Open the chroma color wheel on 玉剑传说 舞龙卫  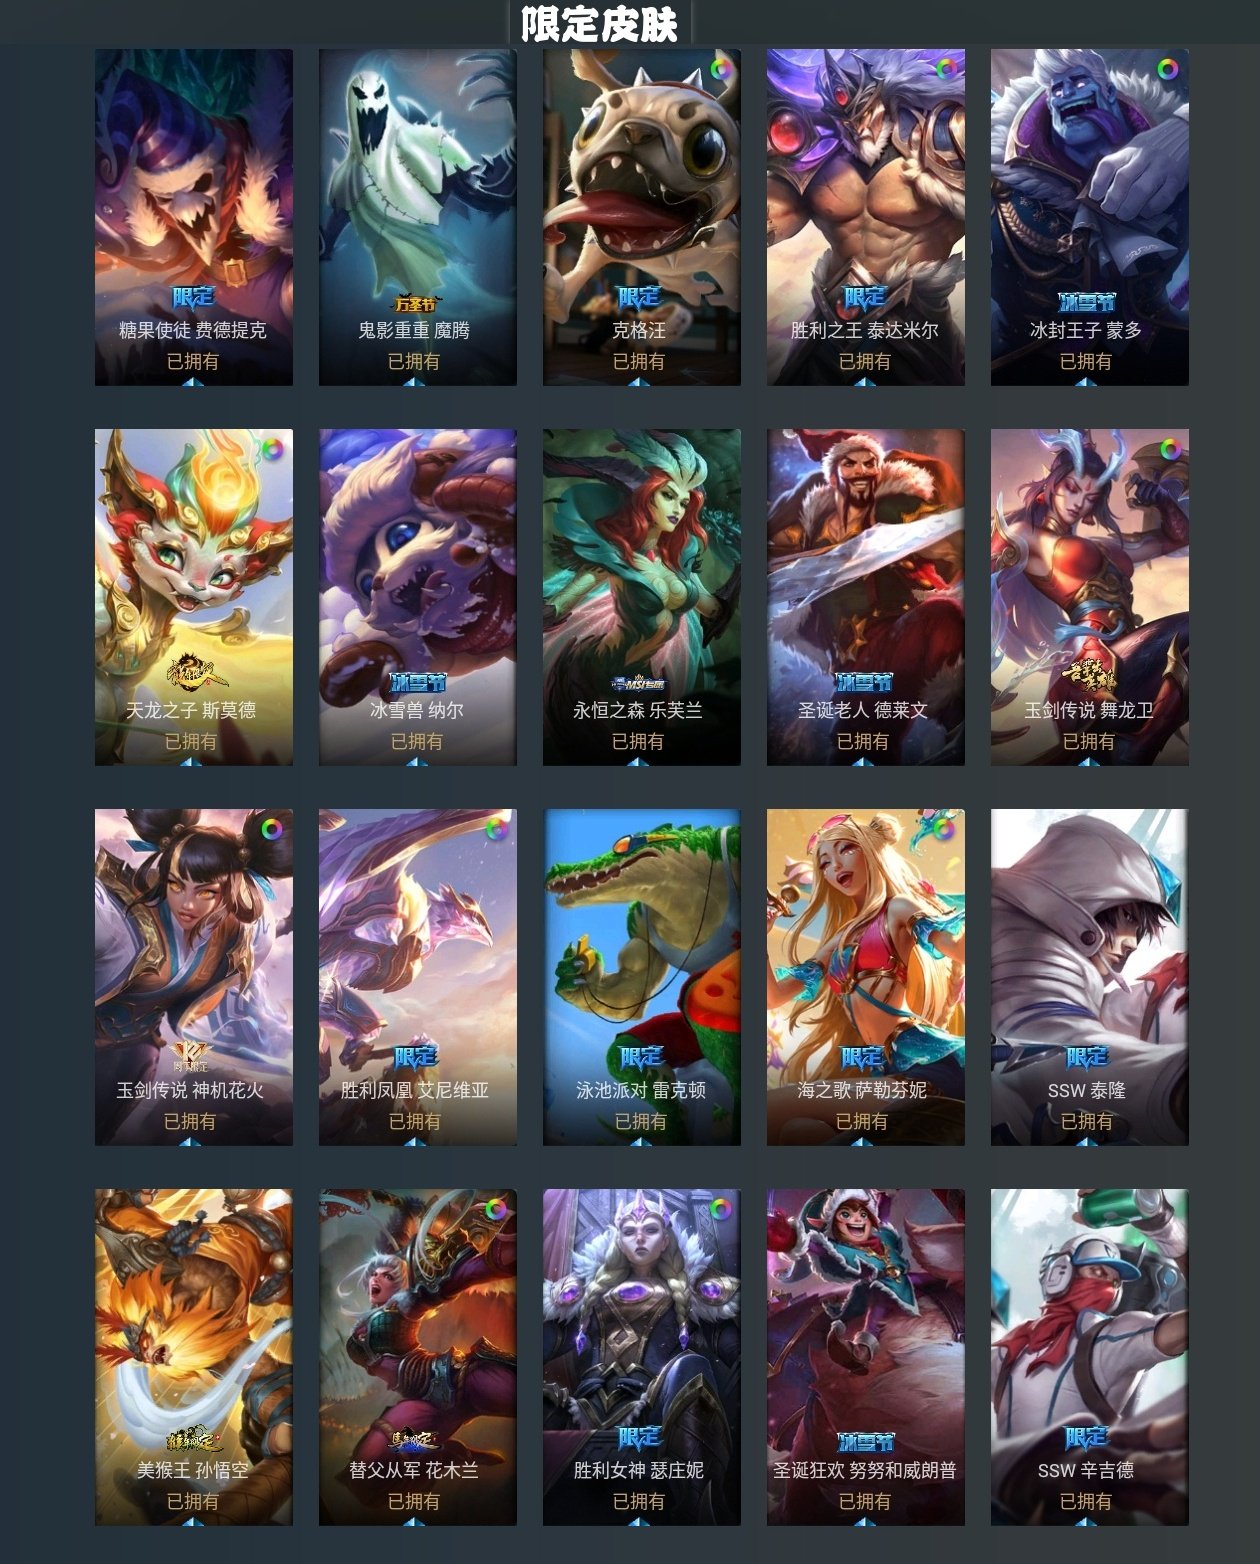(x=1168, y=449)
